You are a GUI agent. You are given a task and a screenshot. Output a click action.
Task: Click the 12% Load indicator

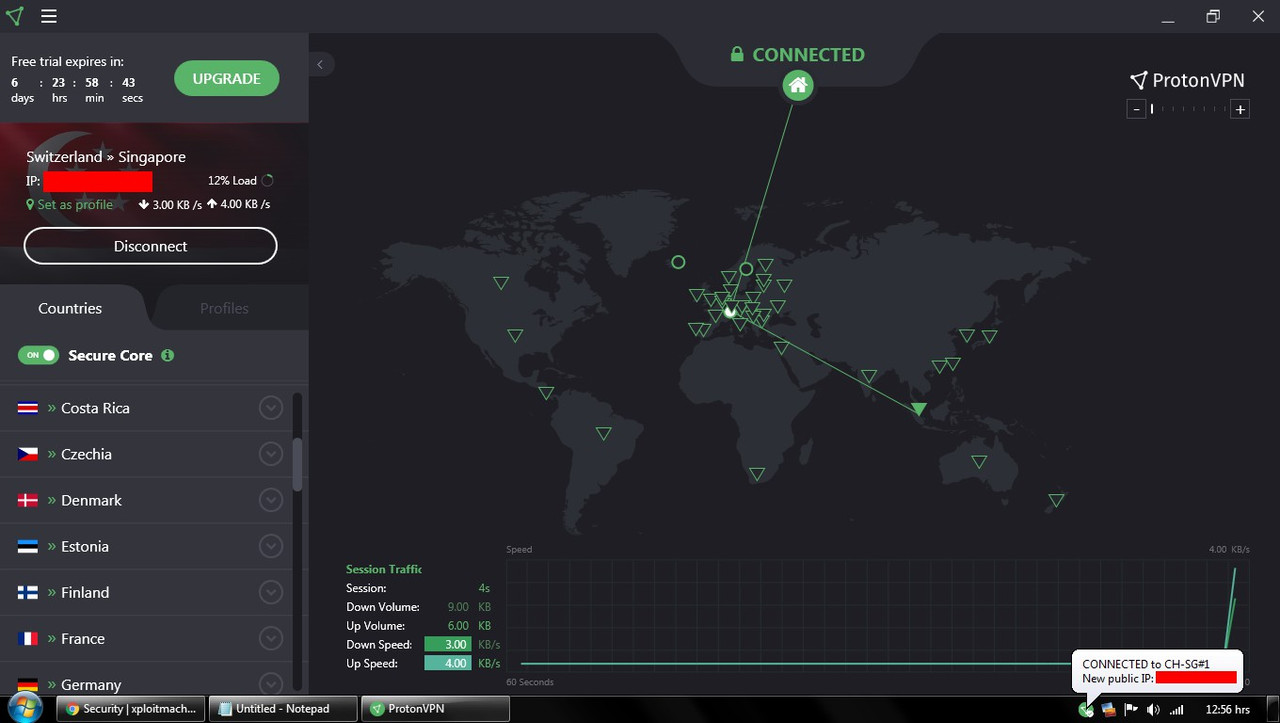(x=240, y=181)
